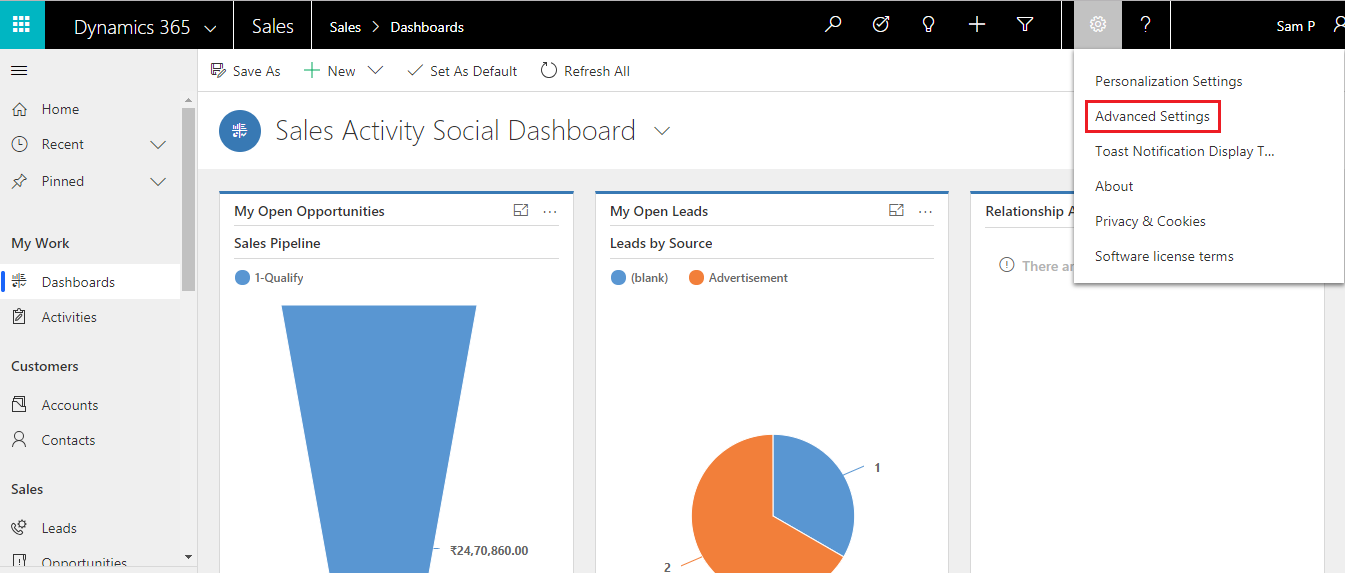Collapse the sidebar with hamburger icon
1345x573 pixels.
tap(19, 71)
